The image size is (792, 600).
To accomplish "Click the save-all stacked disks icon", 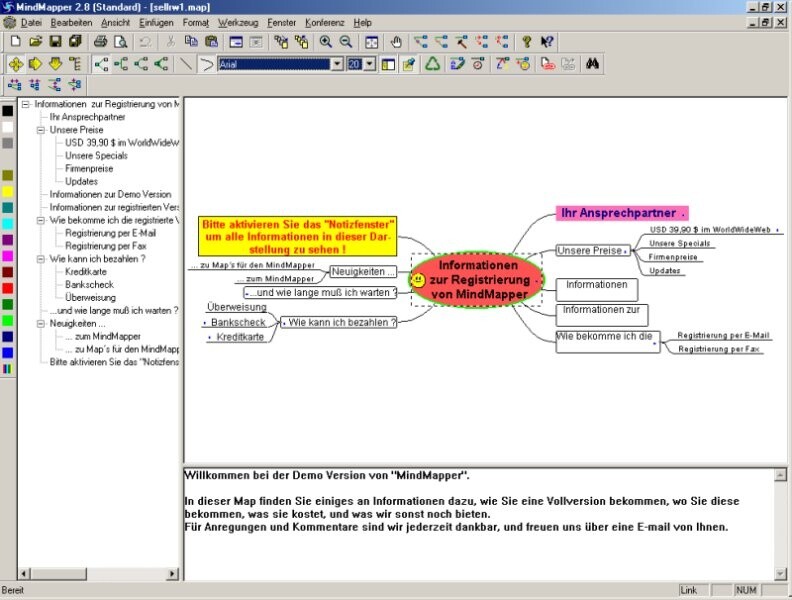I will (x=75, y=42).
